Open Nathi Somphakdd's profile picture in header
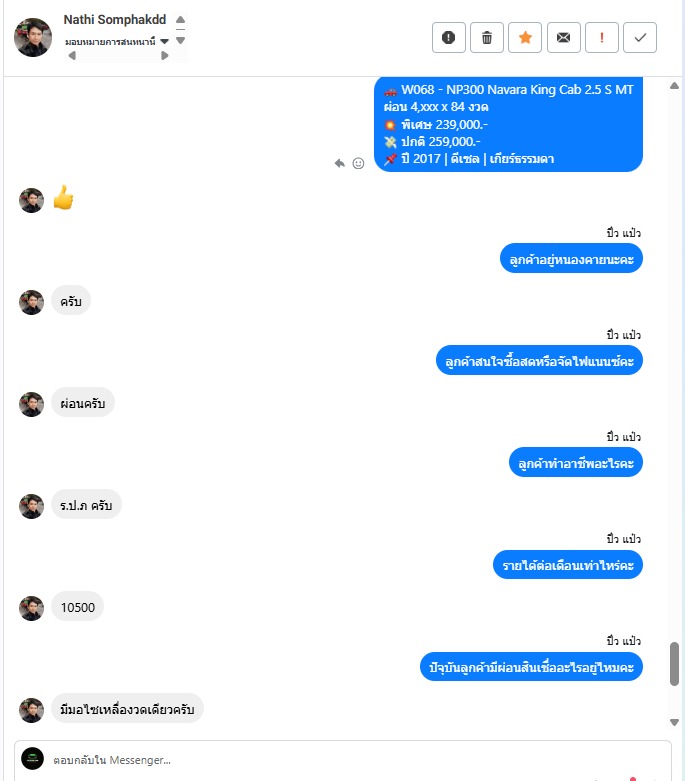 click(33, 37)
